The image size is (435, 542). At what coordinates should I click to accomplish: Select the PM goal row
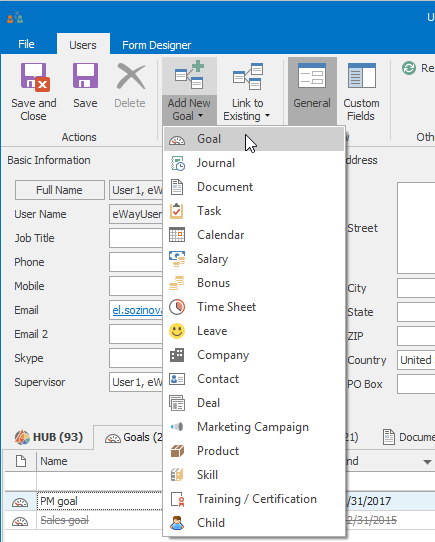click(83, 501)
